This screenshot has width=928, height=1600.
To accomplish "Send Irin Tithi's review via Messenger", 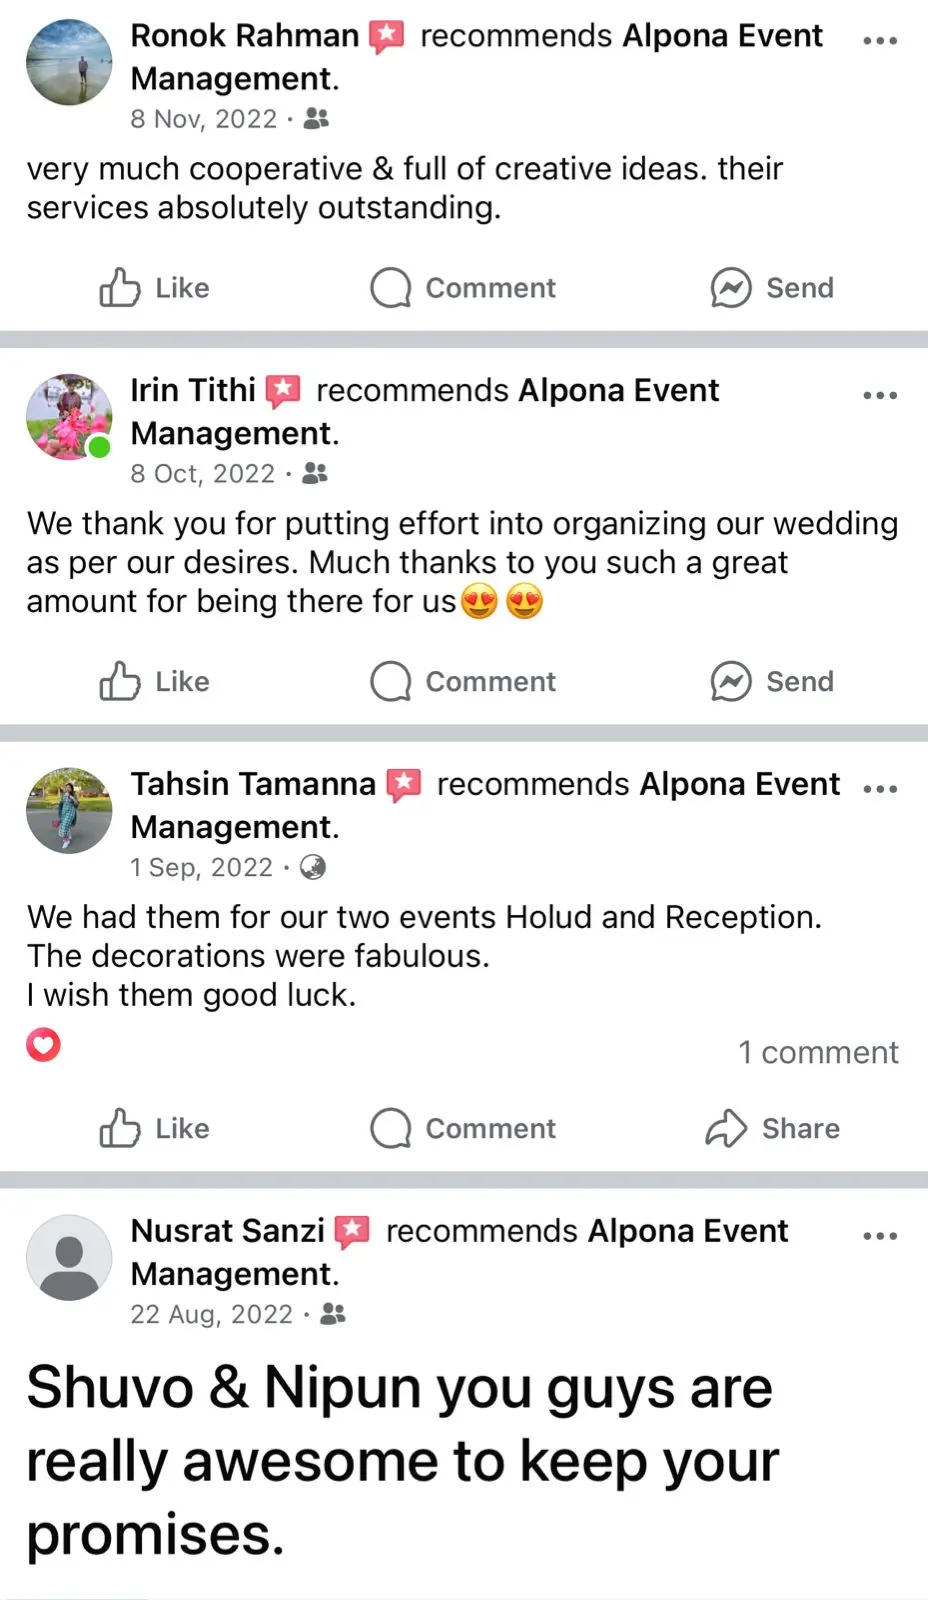I will tap(771, 682).
